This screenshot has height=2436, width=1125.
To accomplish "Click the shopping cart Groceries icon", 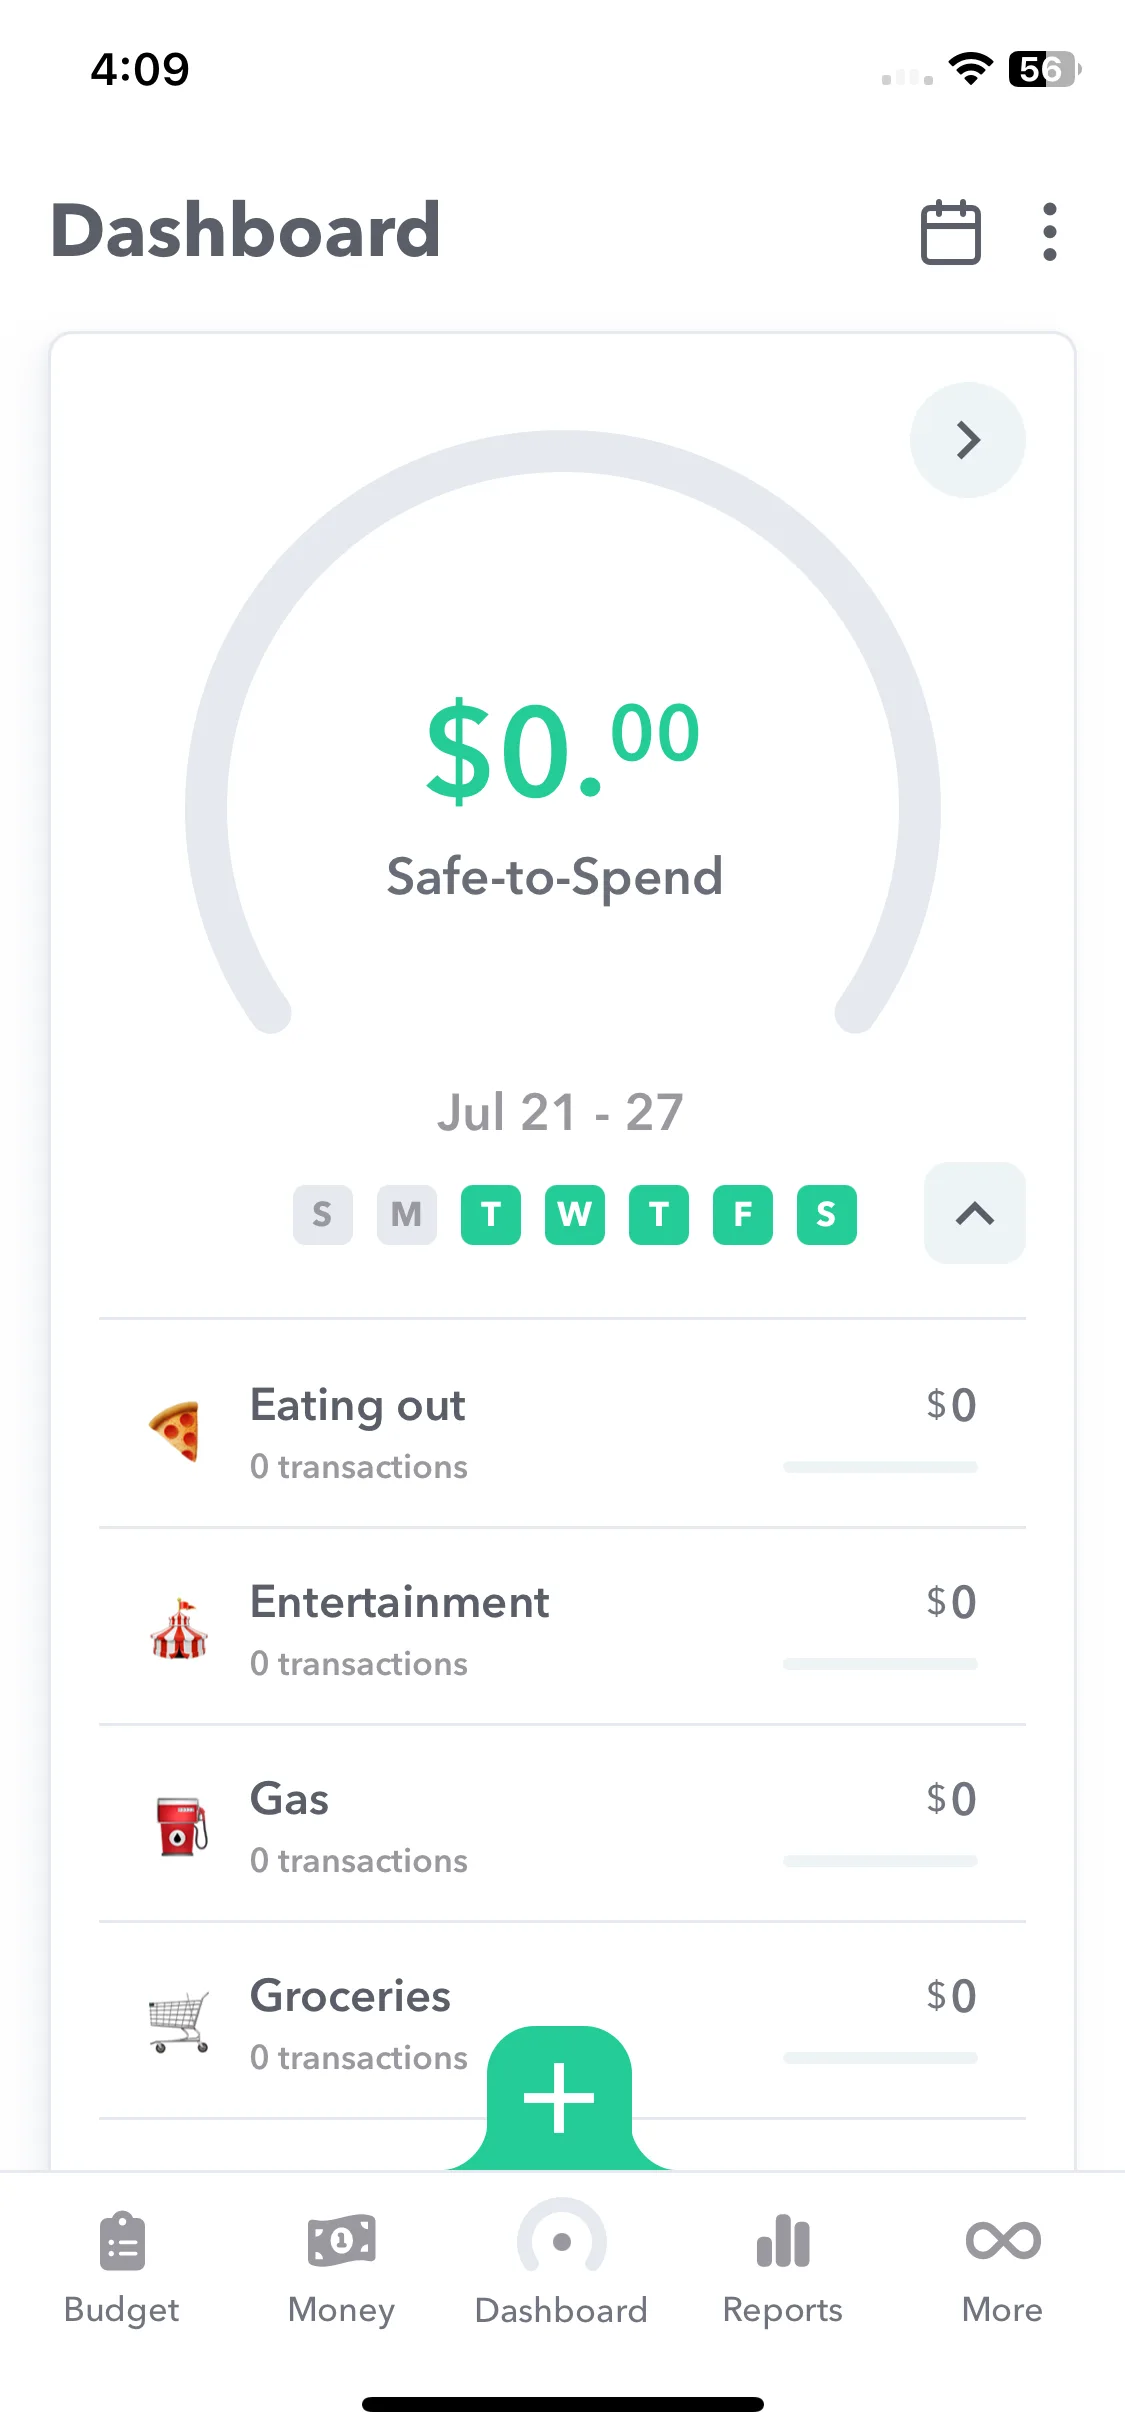I will click(x=179, y=2022).
